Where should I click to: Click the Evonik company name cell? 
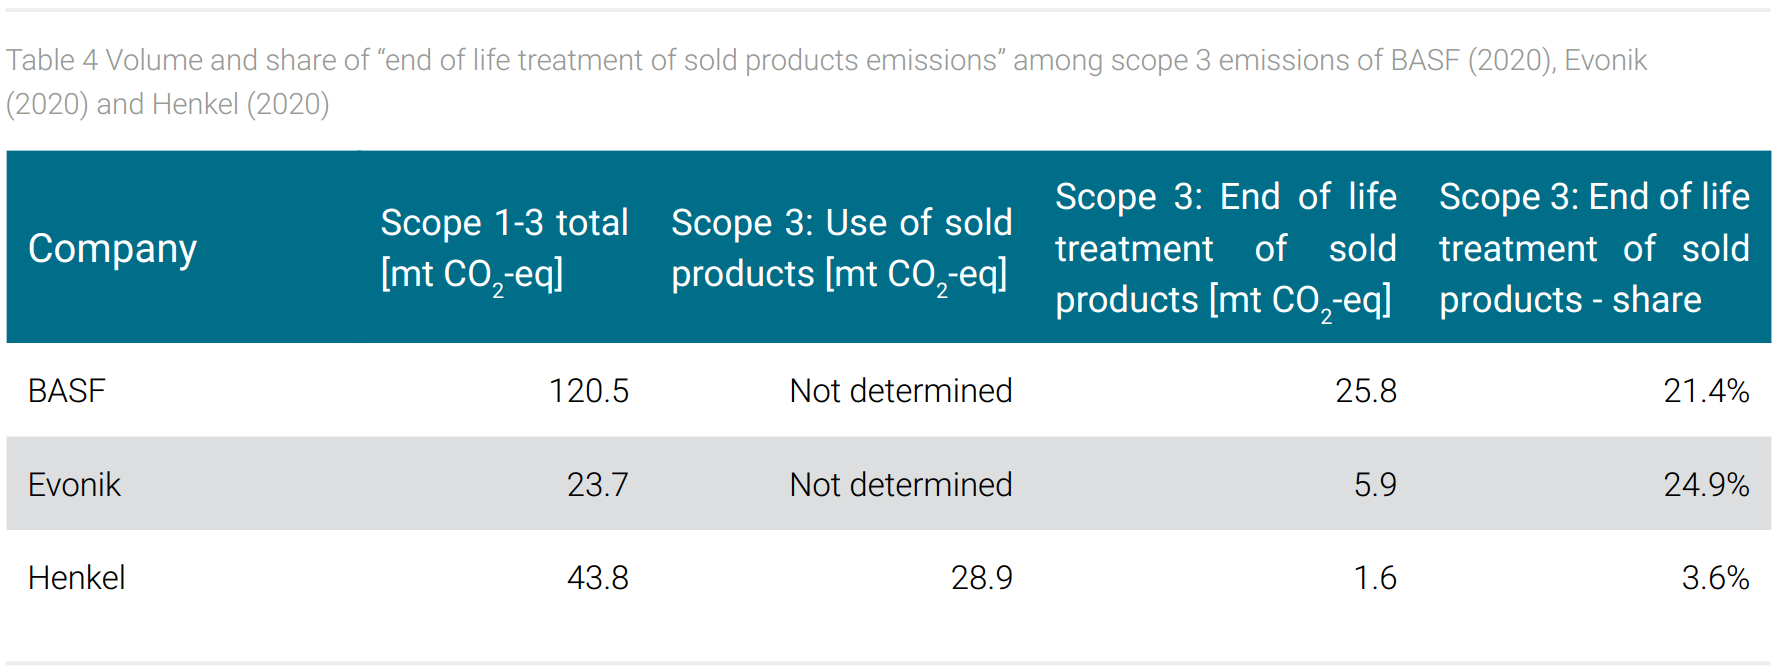(x=74, y=485)
